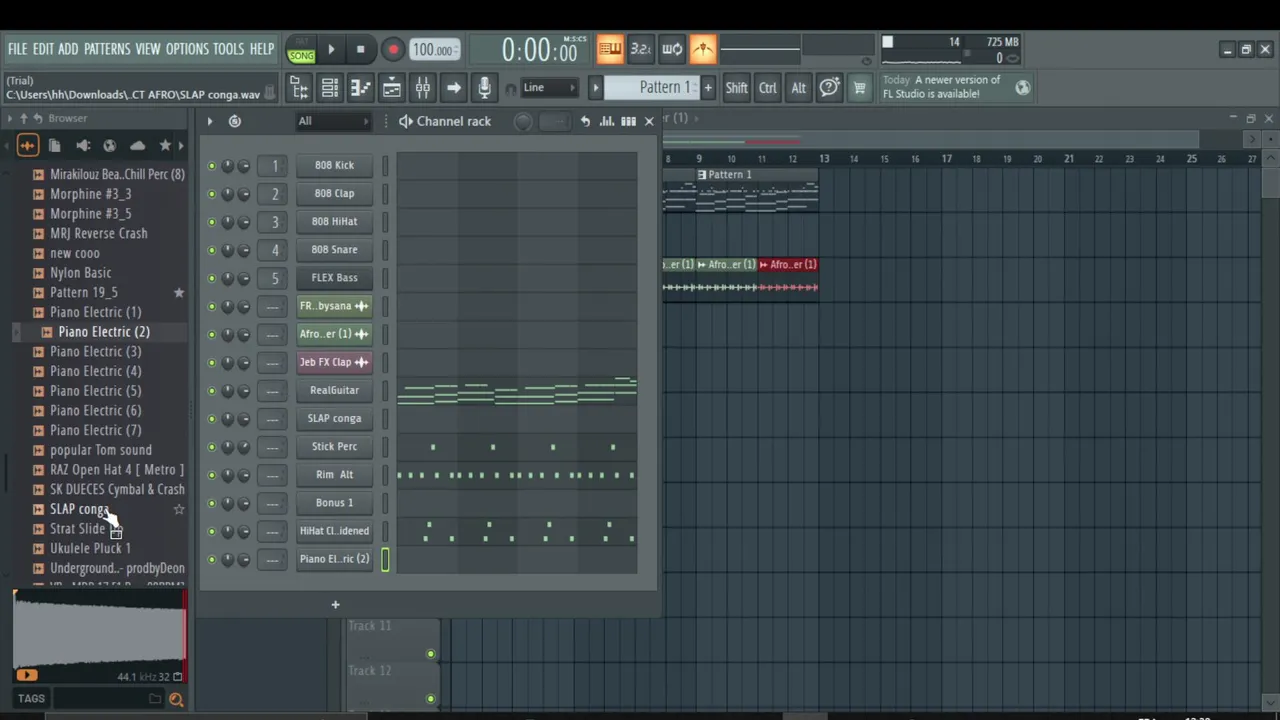
Task: Mute the 808 HiHat channel
Action: tap(211, 222)
